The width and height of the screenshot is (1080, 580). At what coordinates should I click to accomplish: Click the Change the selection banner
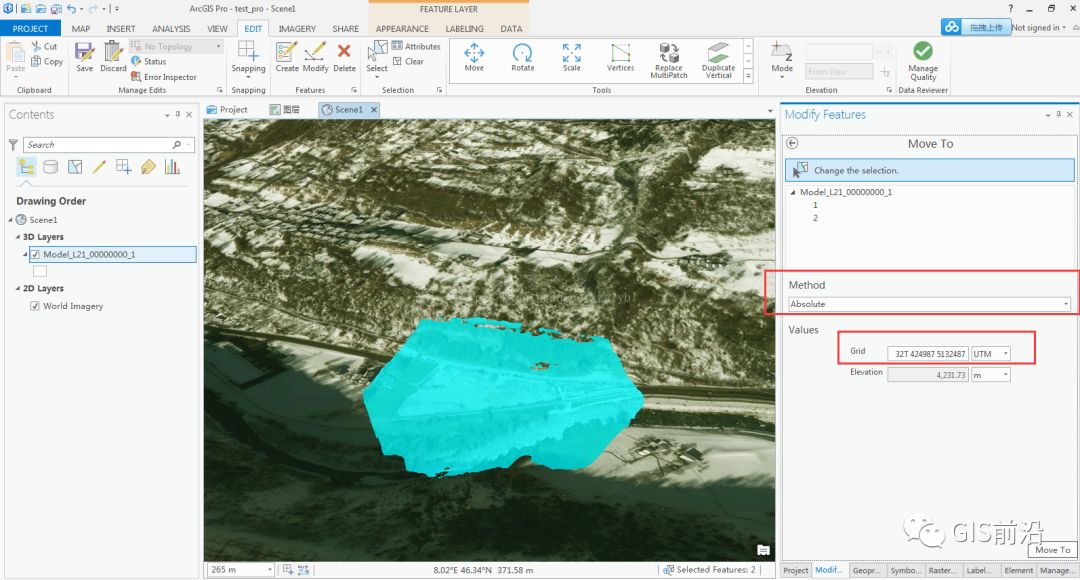(x=930, y=170)
